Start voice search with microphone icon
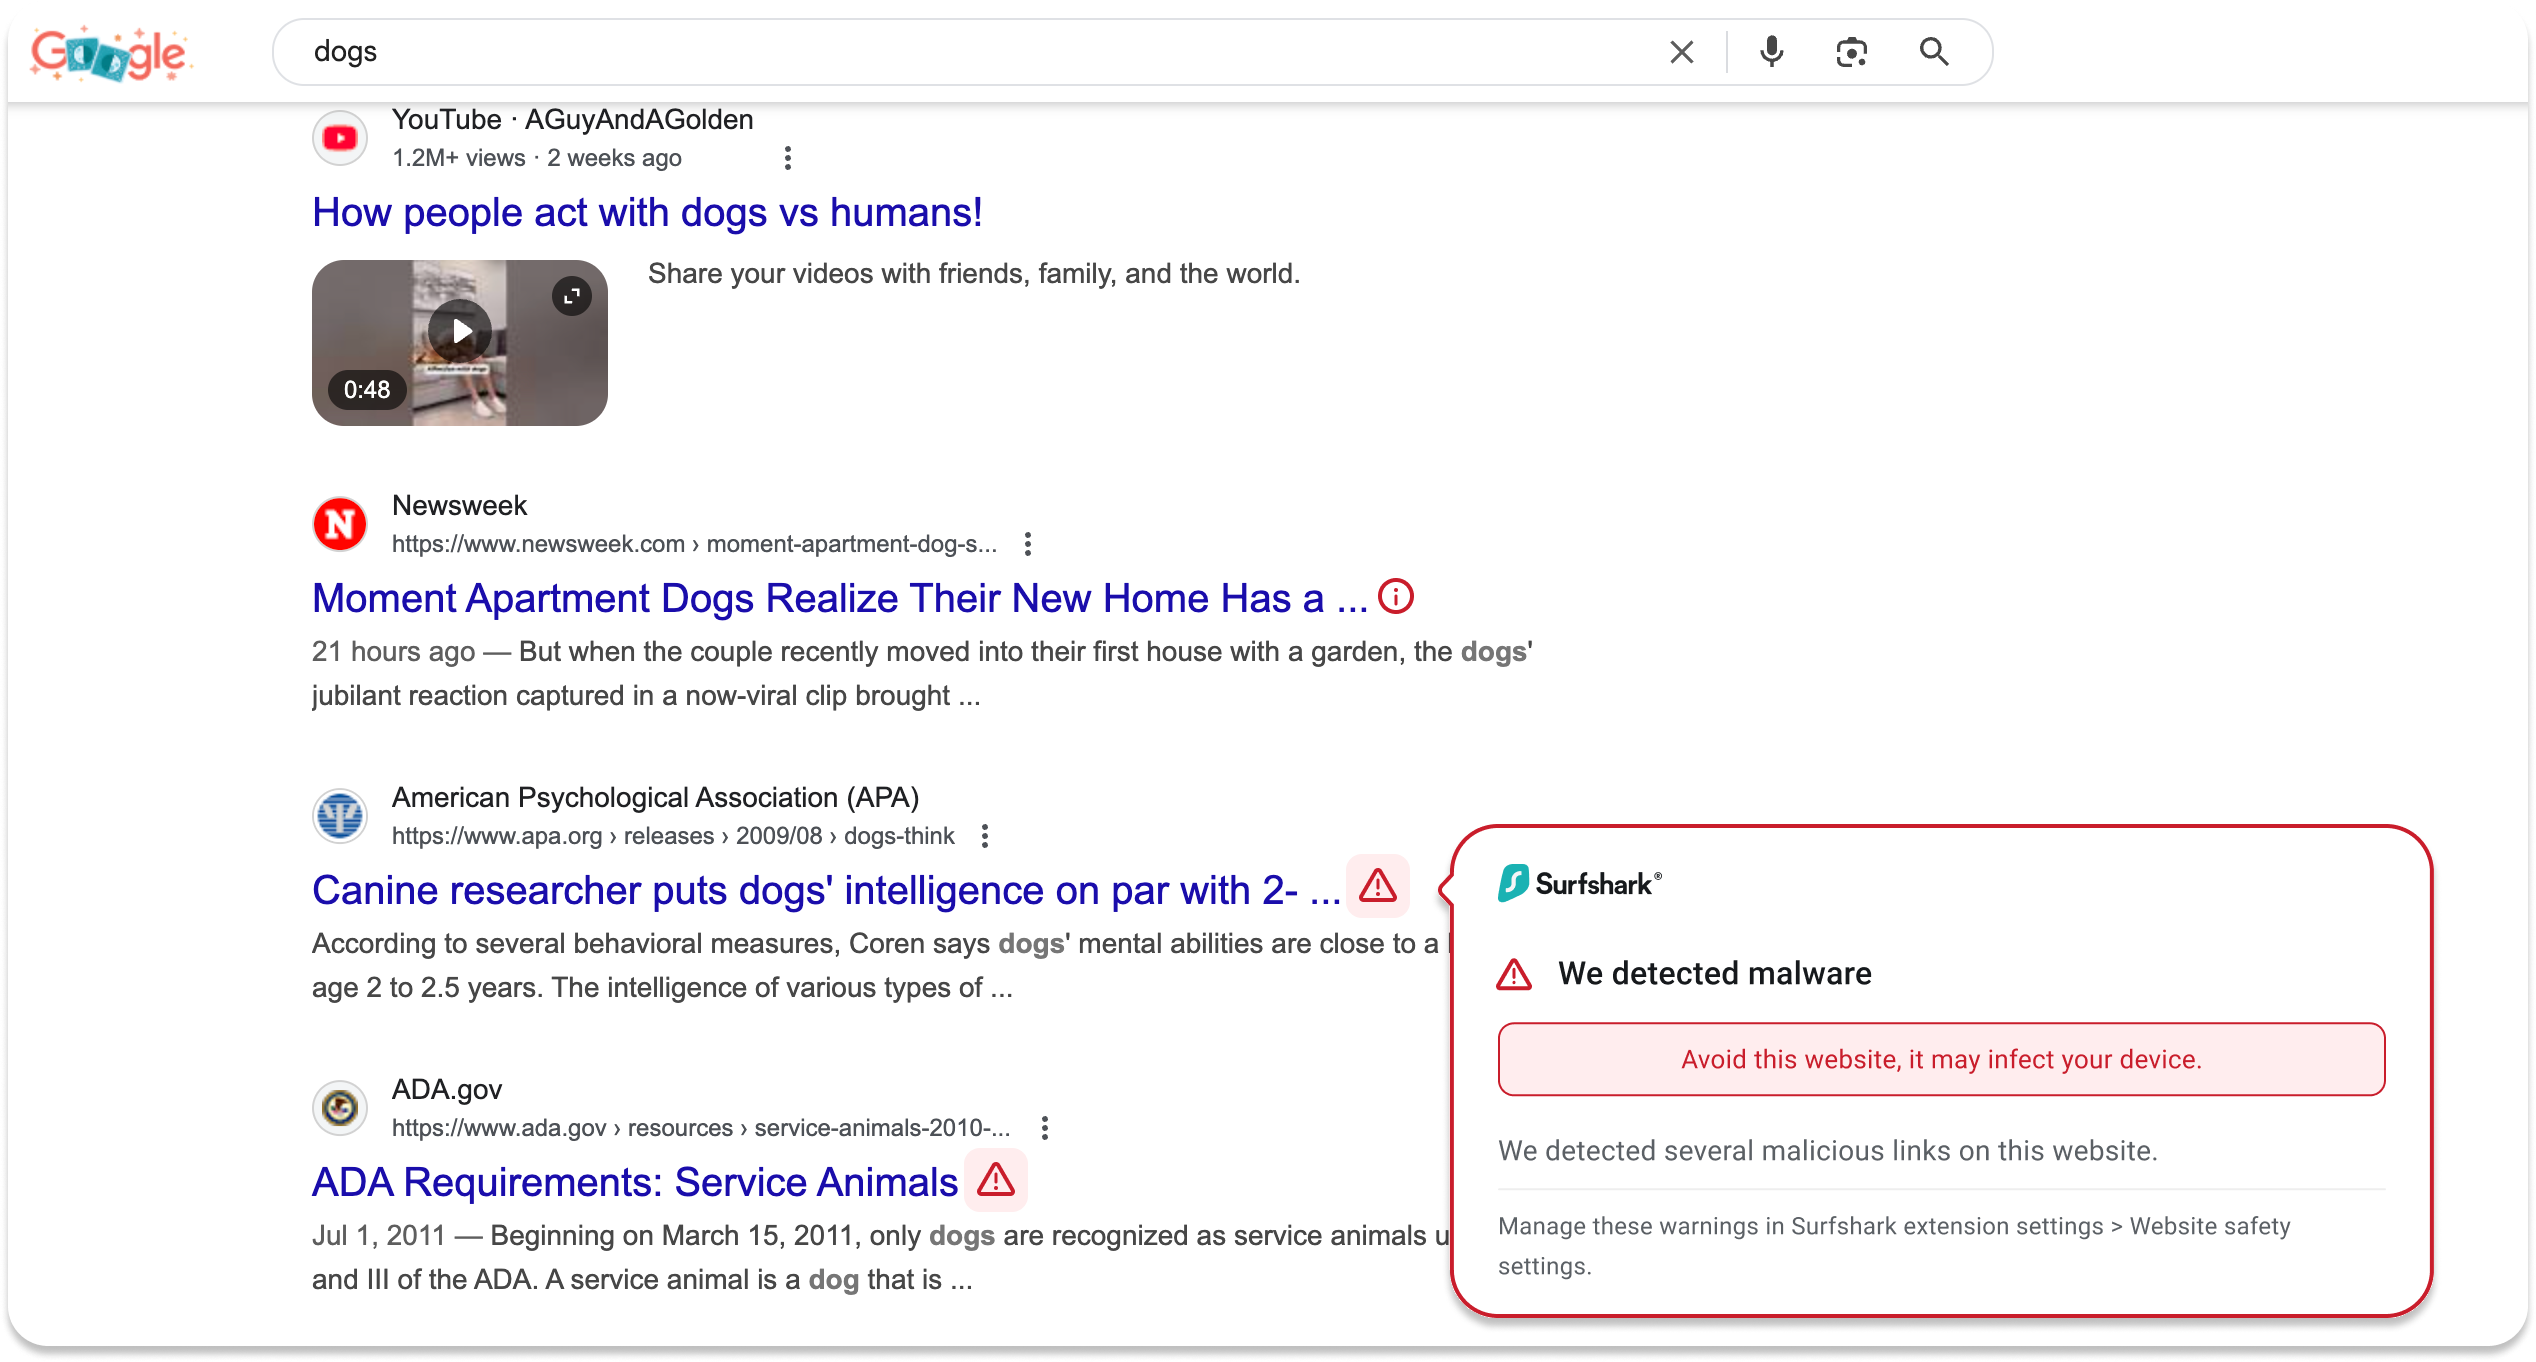Screen dimensions: 2536x1362 pos(1771,52)
